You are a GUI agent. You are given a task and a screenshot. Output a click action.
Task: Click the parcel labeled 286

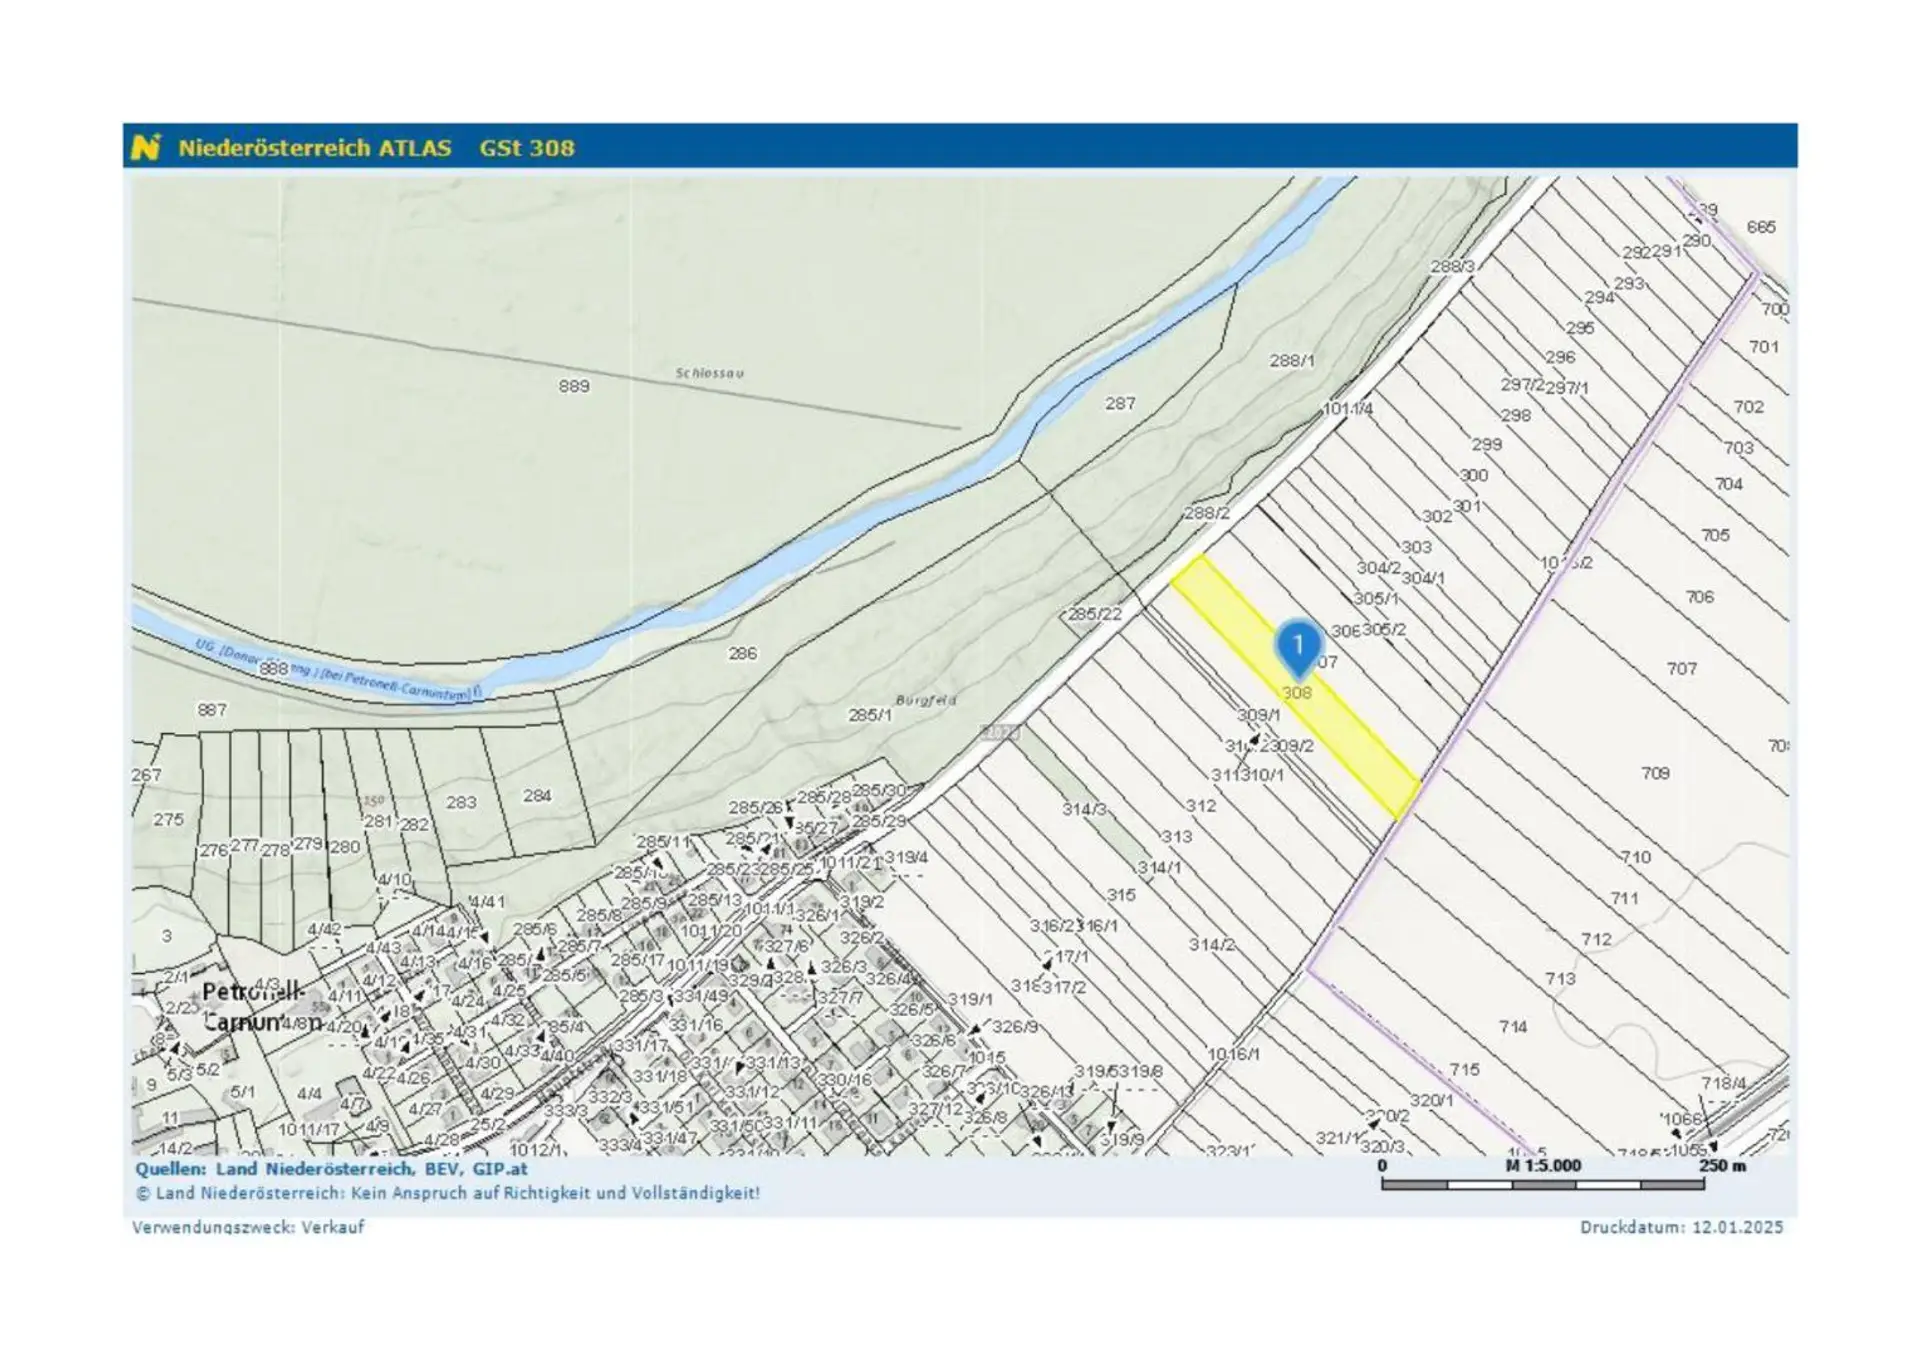pos(742,653)
